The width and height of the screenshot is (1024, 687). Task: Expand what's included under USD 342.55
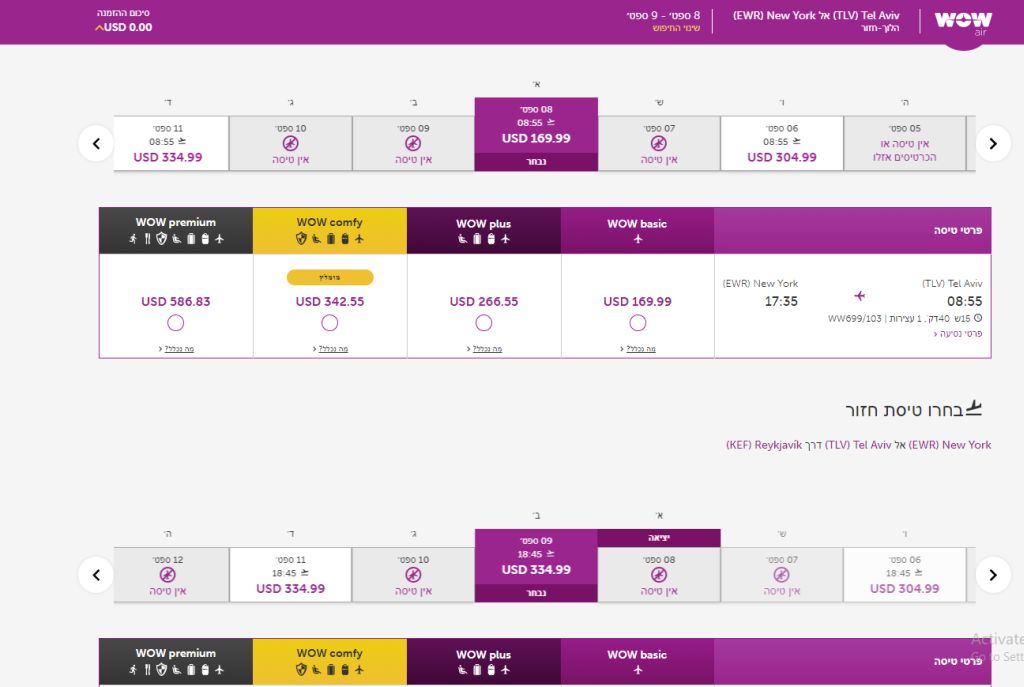330,349
